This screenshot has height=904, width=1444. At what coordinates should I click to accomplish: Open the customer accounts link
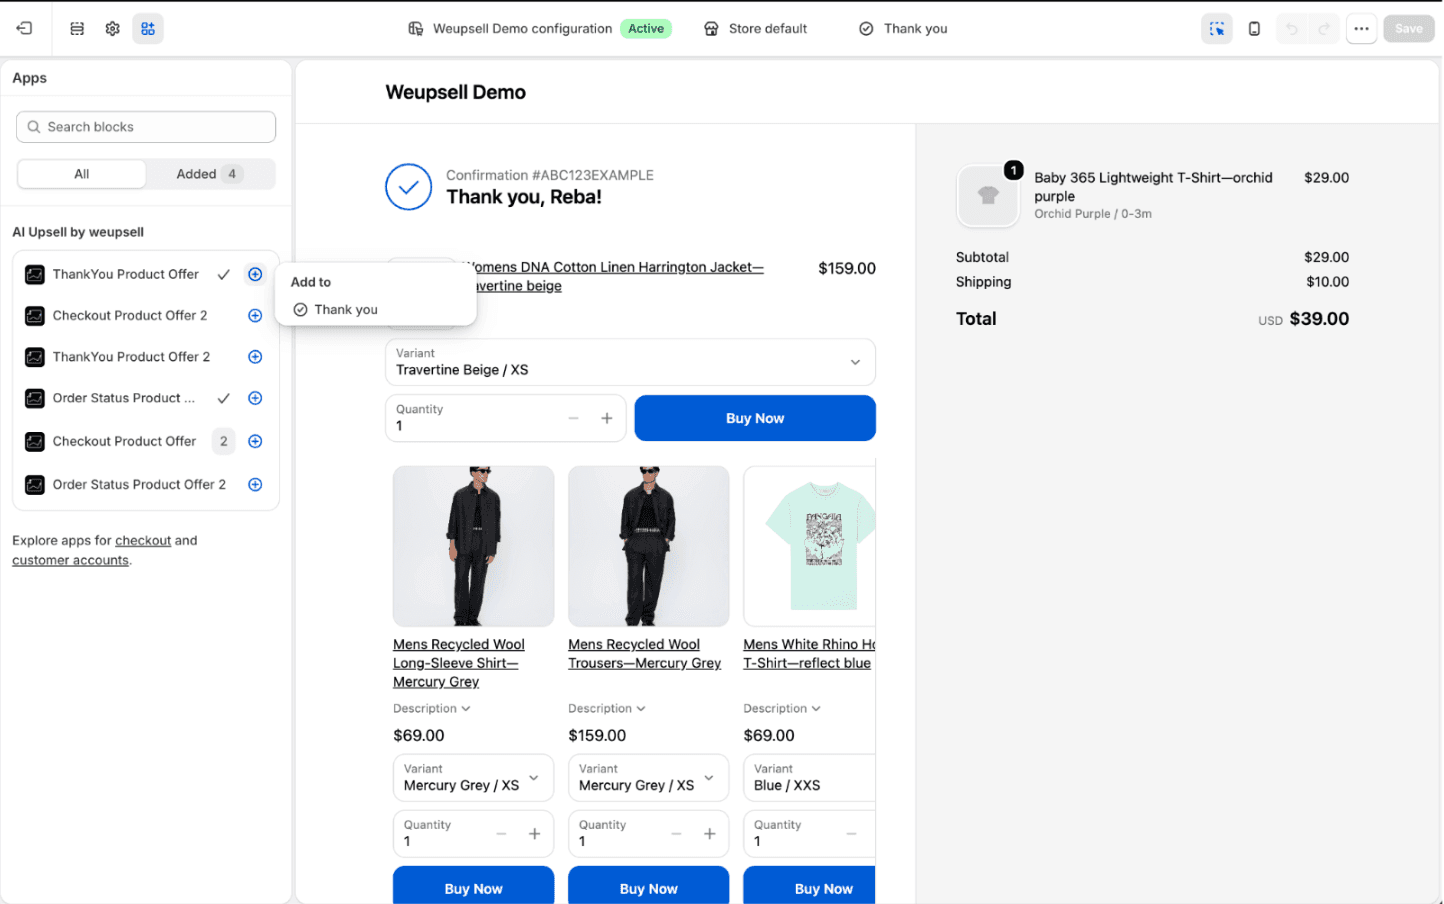(x=70, y=560)
